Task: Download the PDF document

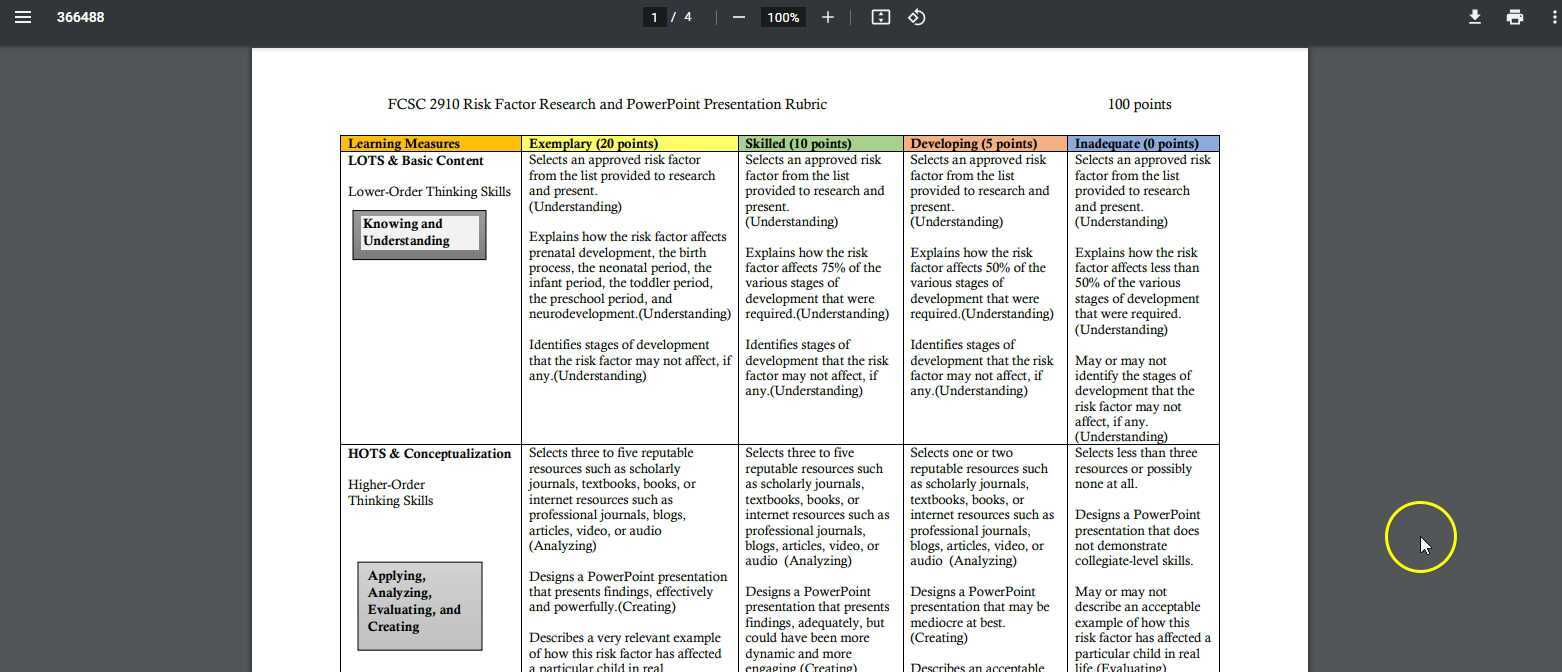Action: point(1474,17)
